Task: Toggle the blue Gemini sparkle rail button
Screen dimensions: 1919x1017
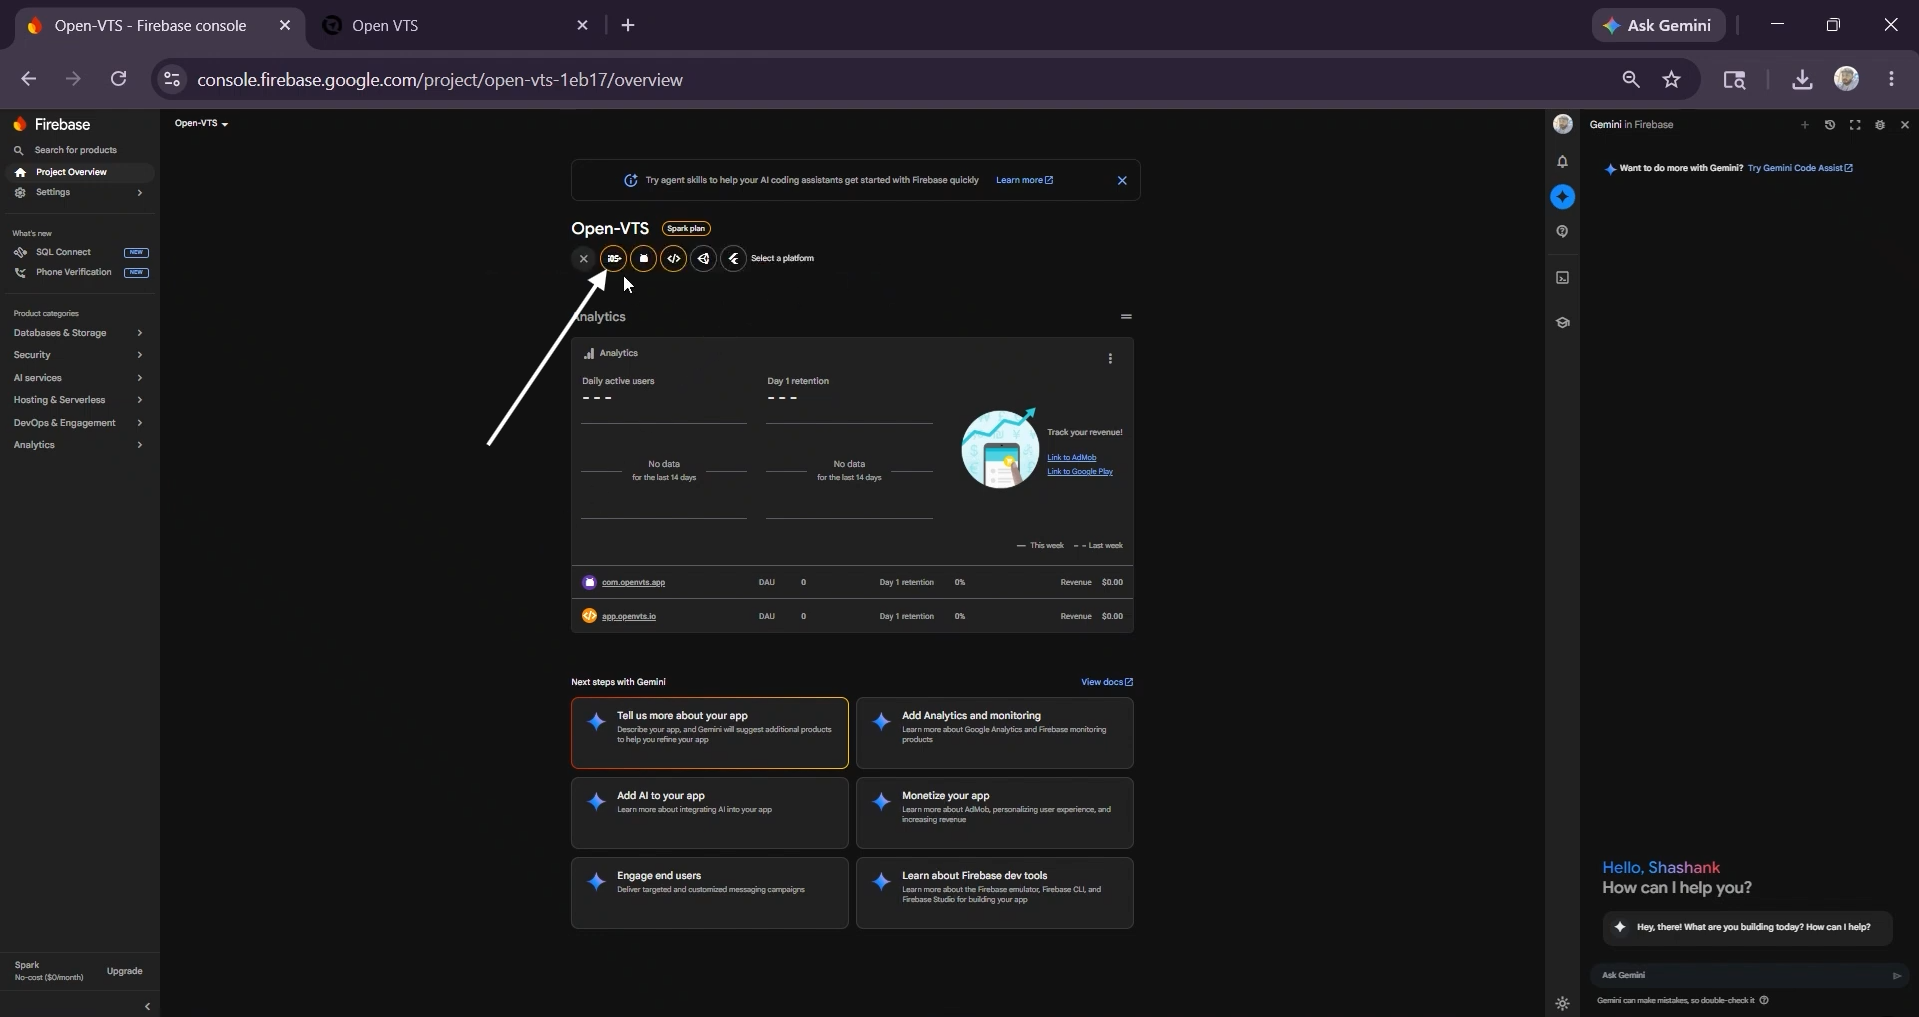Action: (1563, 197)
